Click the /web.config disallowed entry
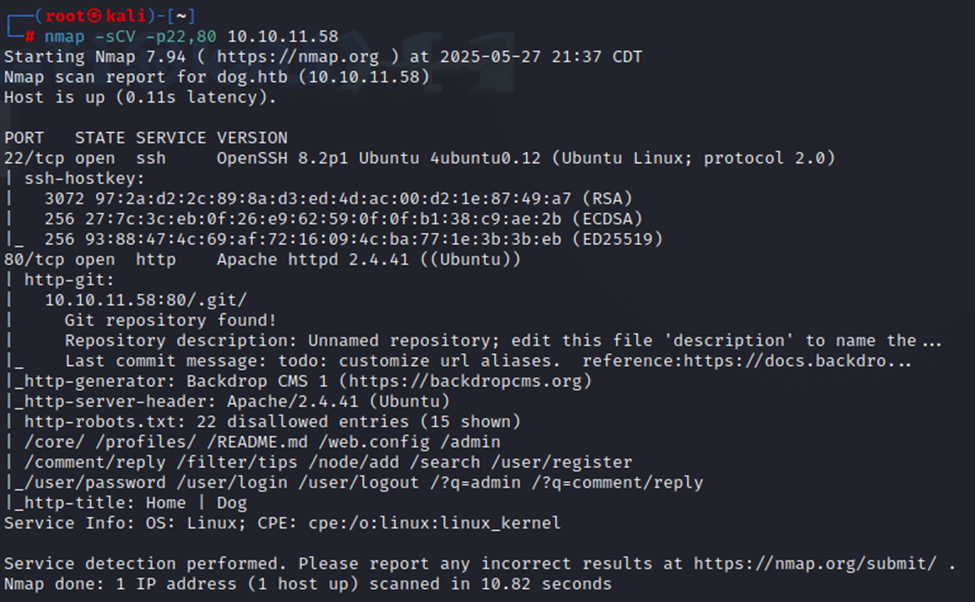This screenshot has width=975, height=602. (374, 442)
